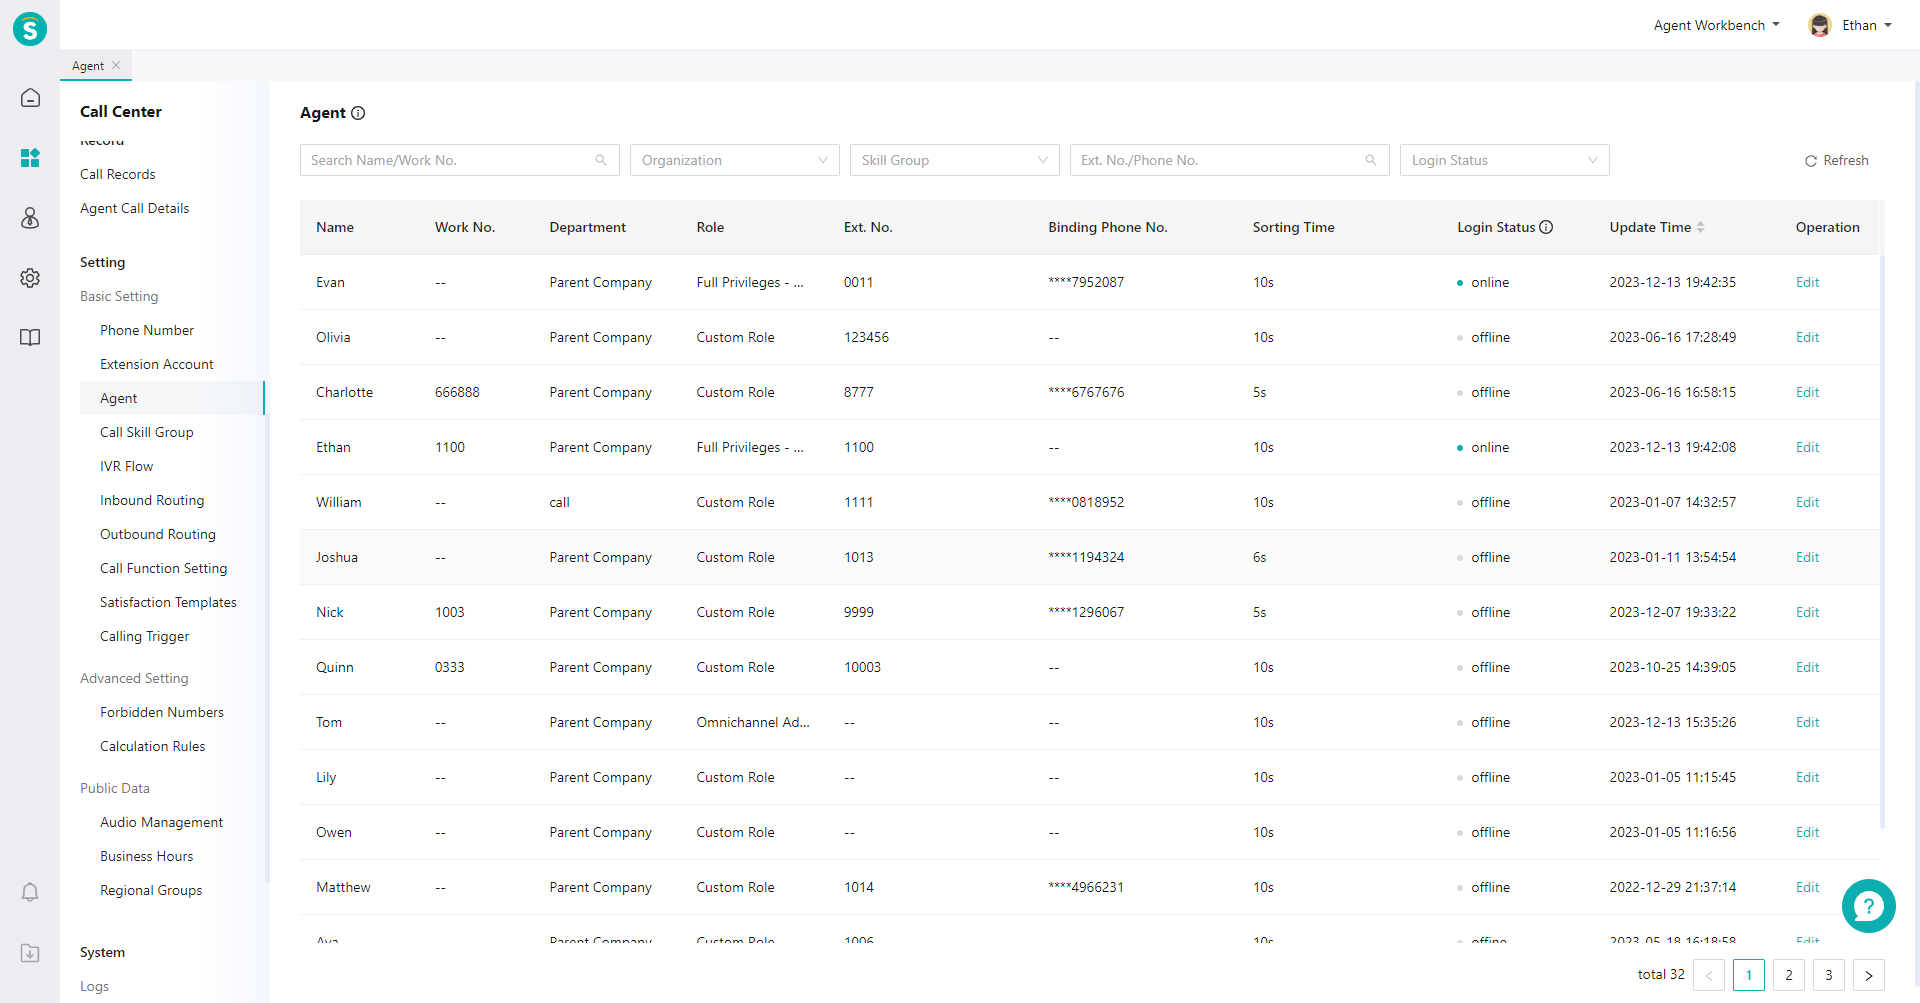The image size is (1920, 1003).
Task: Open the Login Status filter dropdown
Action: (x=1505, y=160)
